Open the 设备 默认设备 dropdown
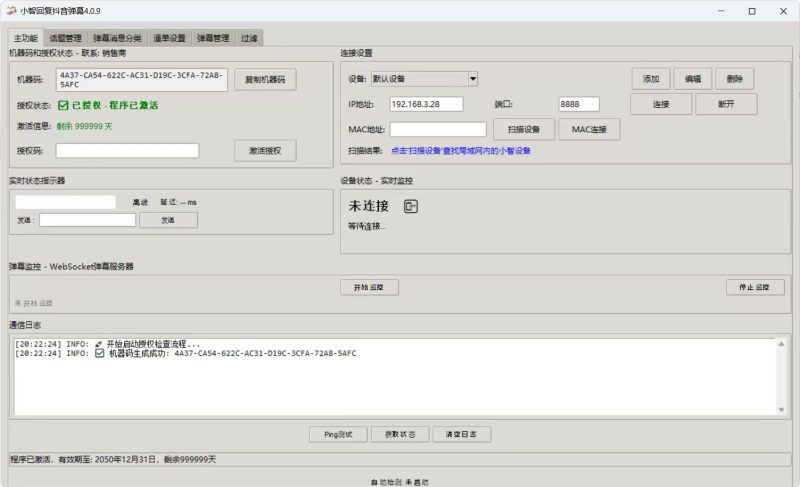The height and width of the screenshot is (487, 800). coord(424,79)
